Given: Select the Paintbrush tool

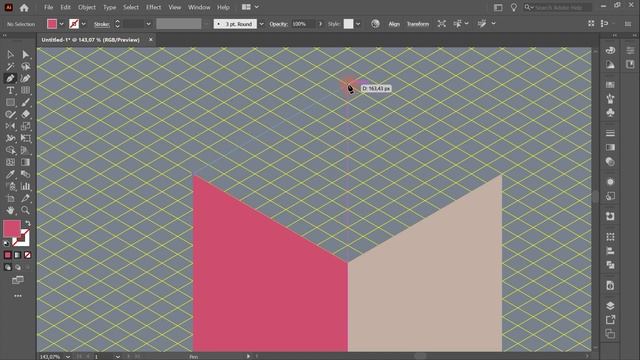Looking at the screenshot, I should [x=25, y=102].
